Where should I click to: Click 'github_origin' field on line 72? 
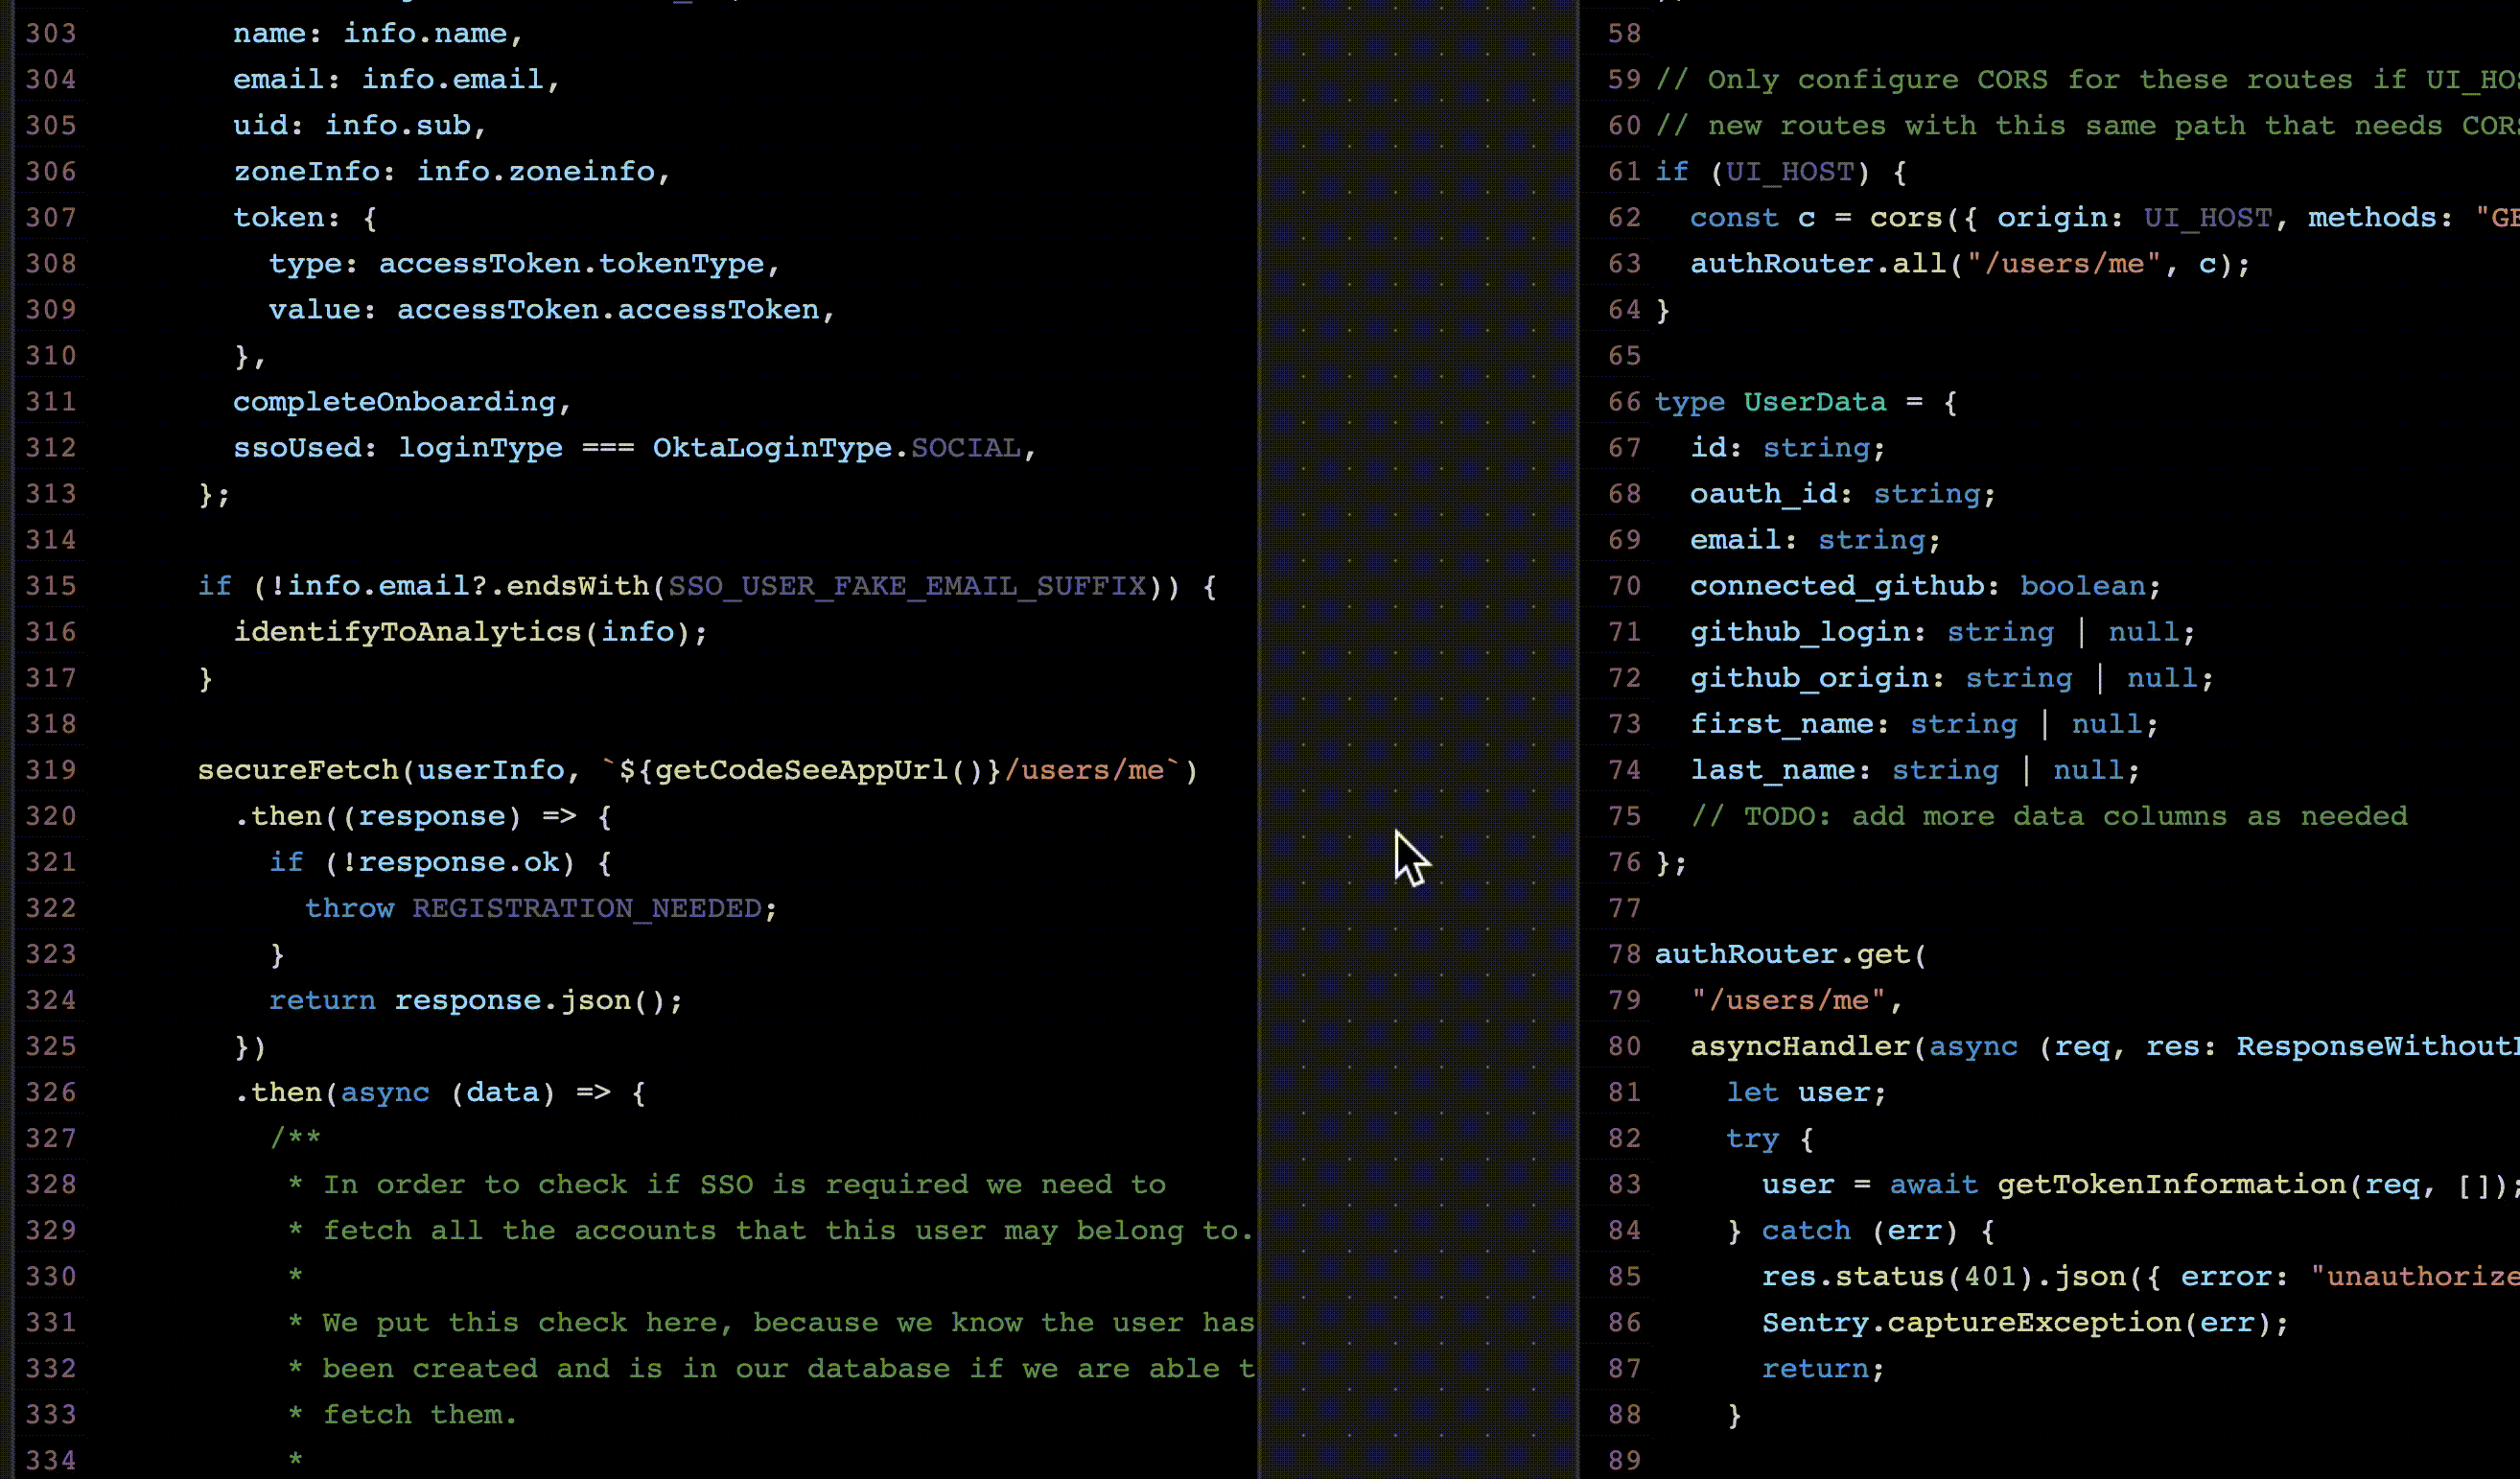1809,677
